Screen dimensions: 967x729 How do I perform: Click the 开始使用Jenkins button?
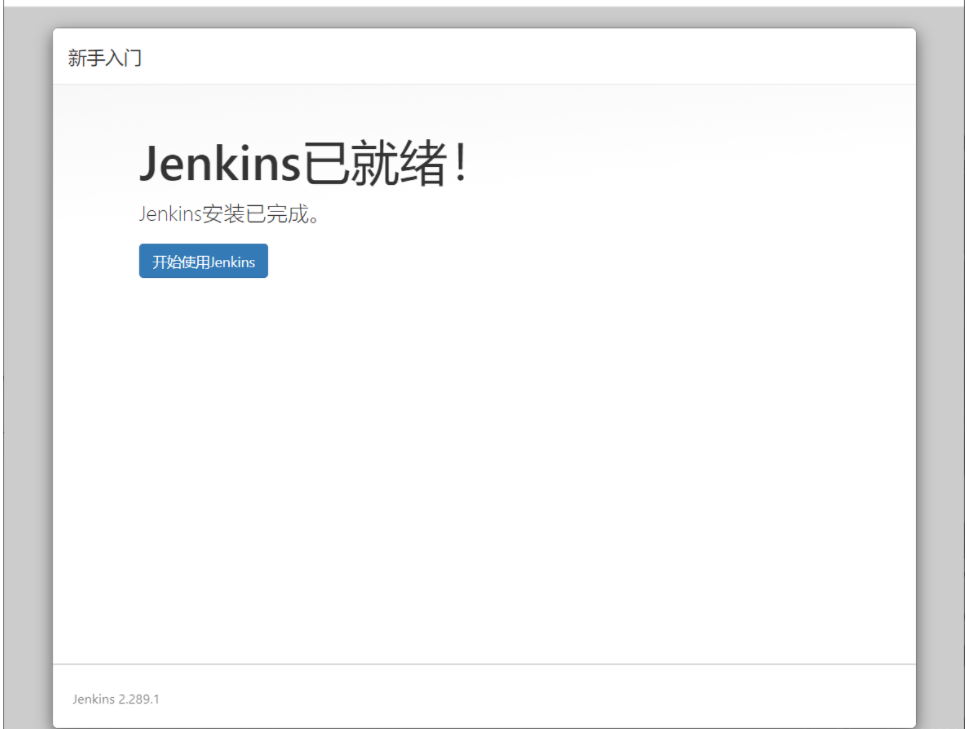click(203, 261)
